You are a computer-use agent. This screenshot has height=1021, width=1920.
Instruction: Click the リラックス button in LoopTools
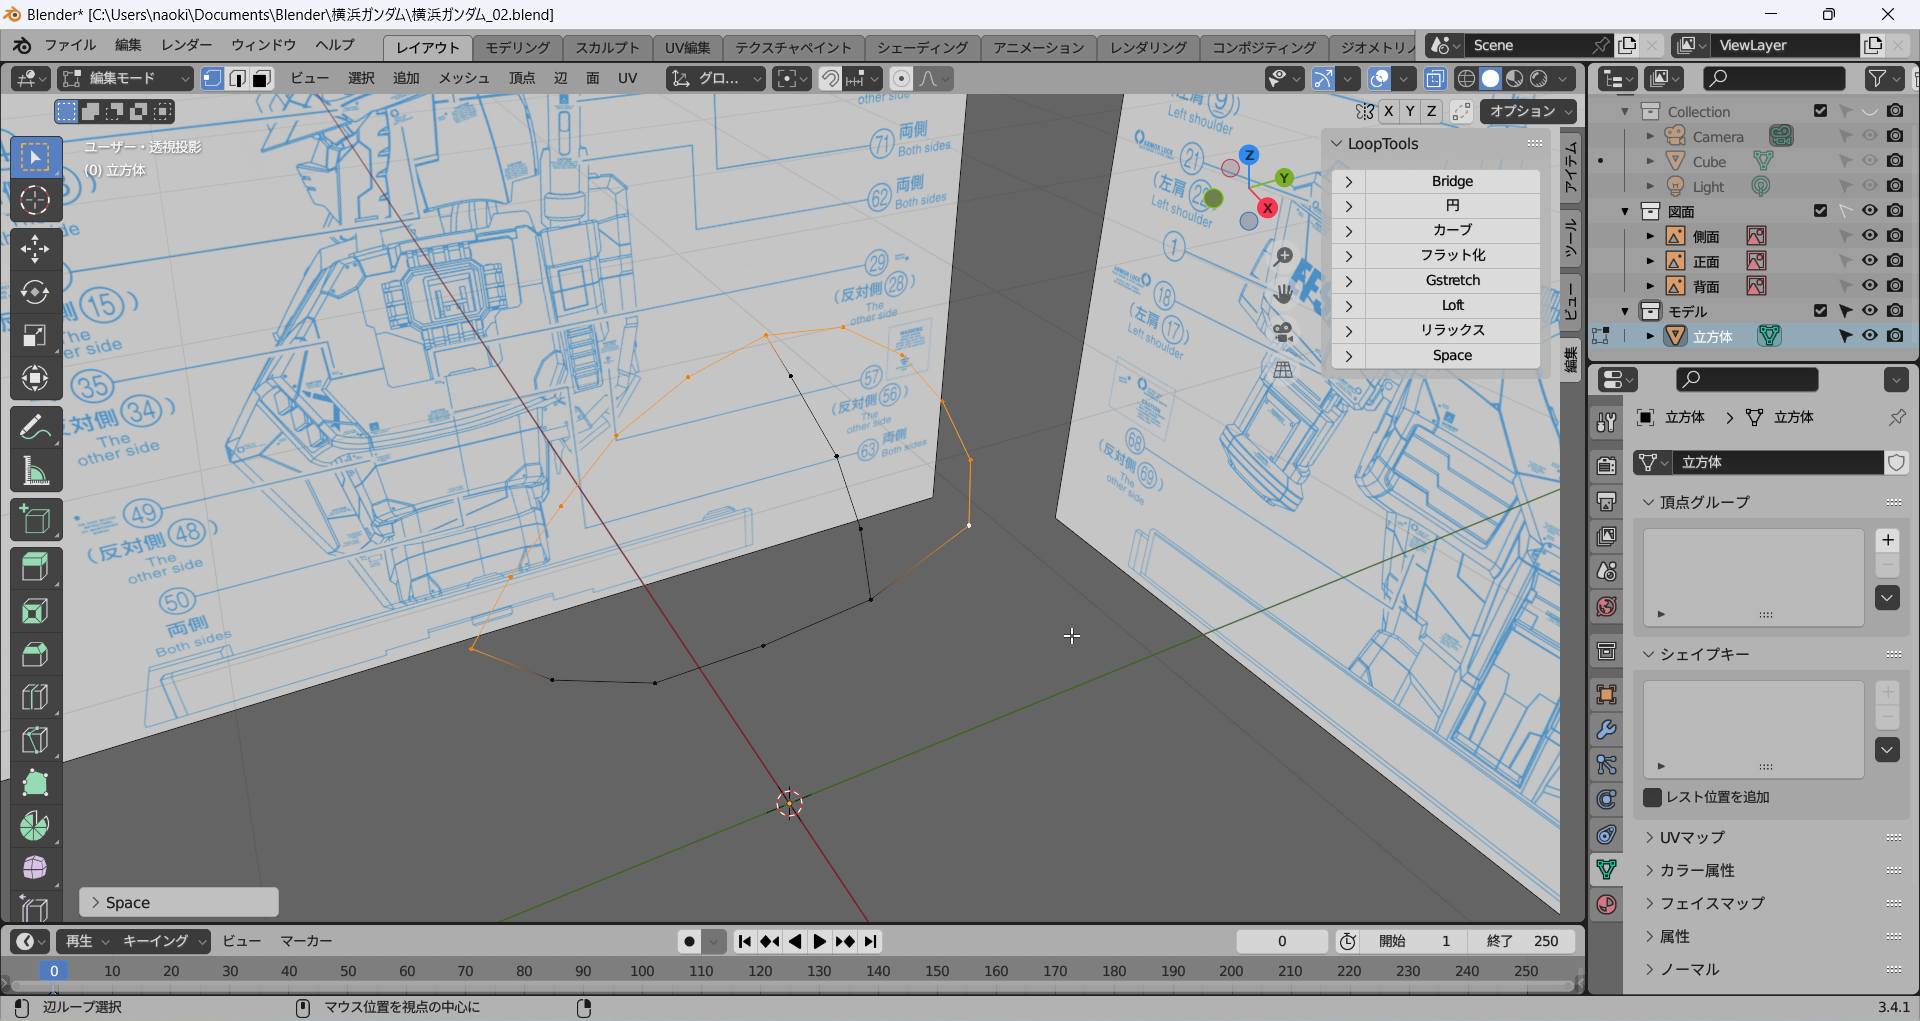1452,330
